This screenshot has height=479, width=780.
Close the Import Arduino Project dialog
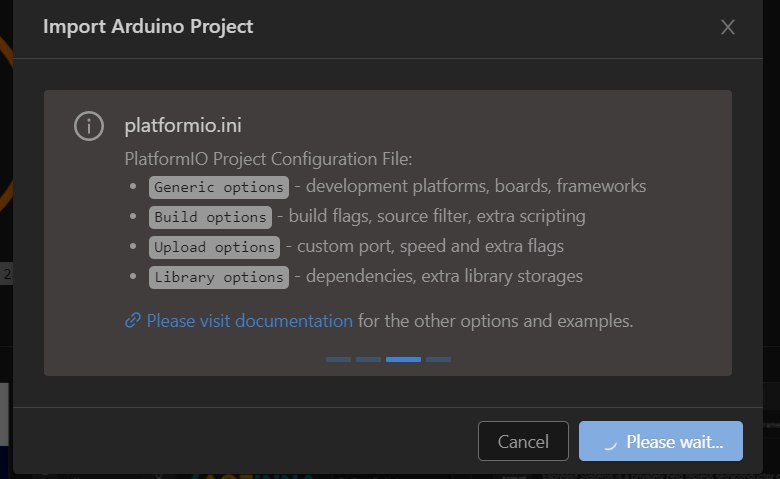(x=728, y=27)
